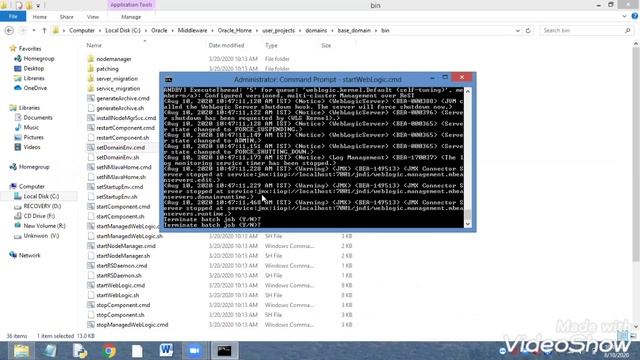Select startRSDaemon.cmd file icon
Viewport: 640px width, 360px height.
[91, 266]
